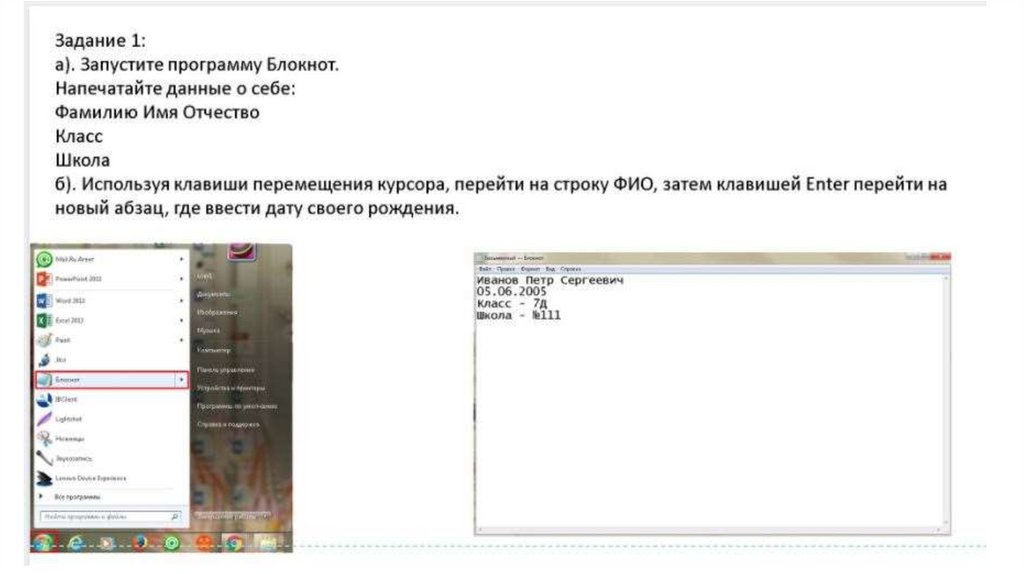Launch Word 2013 from the Start menu
The width and height of the screenshot is (1024, 574).
[111, 301]
